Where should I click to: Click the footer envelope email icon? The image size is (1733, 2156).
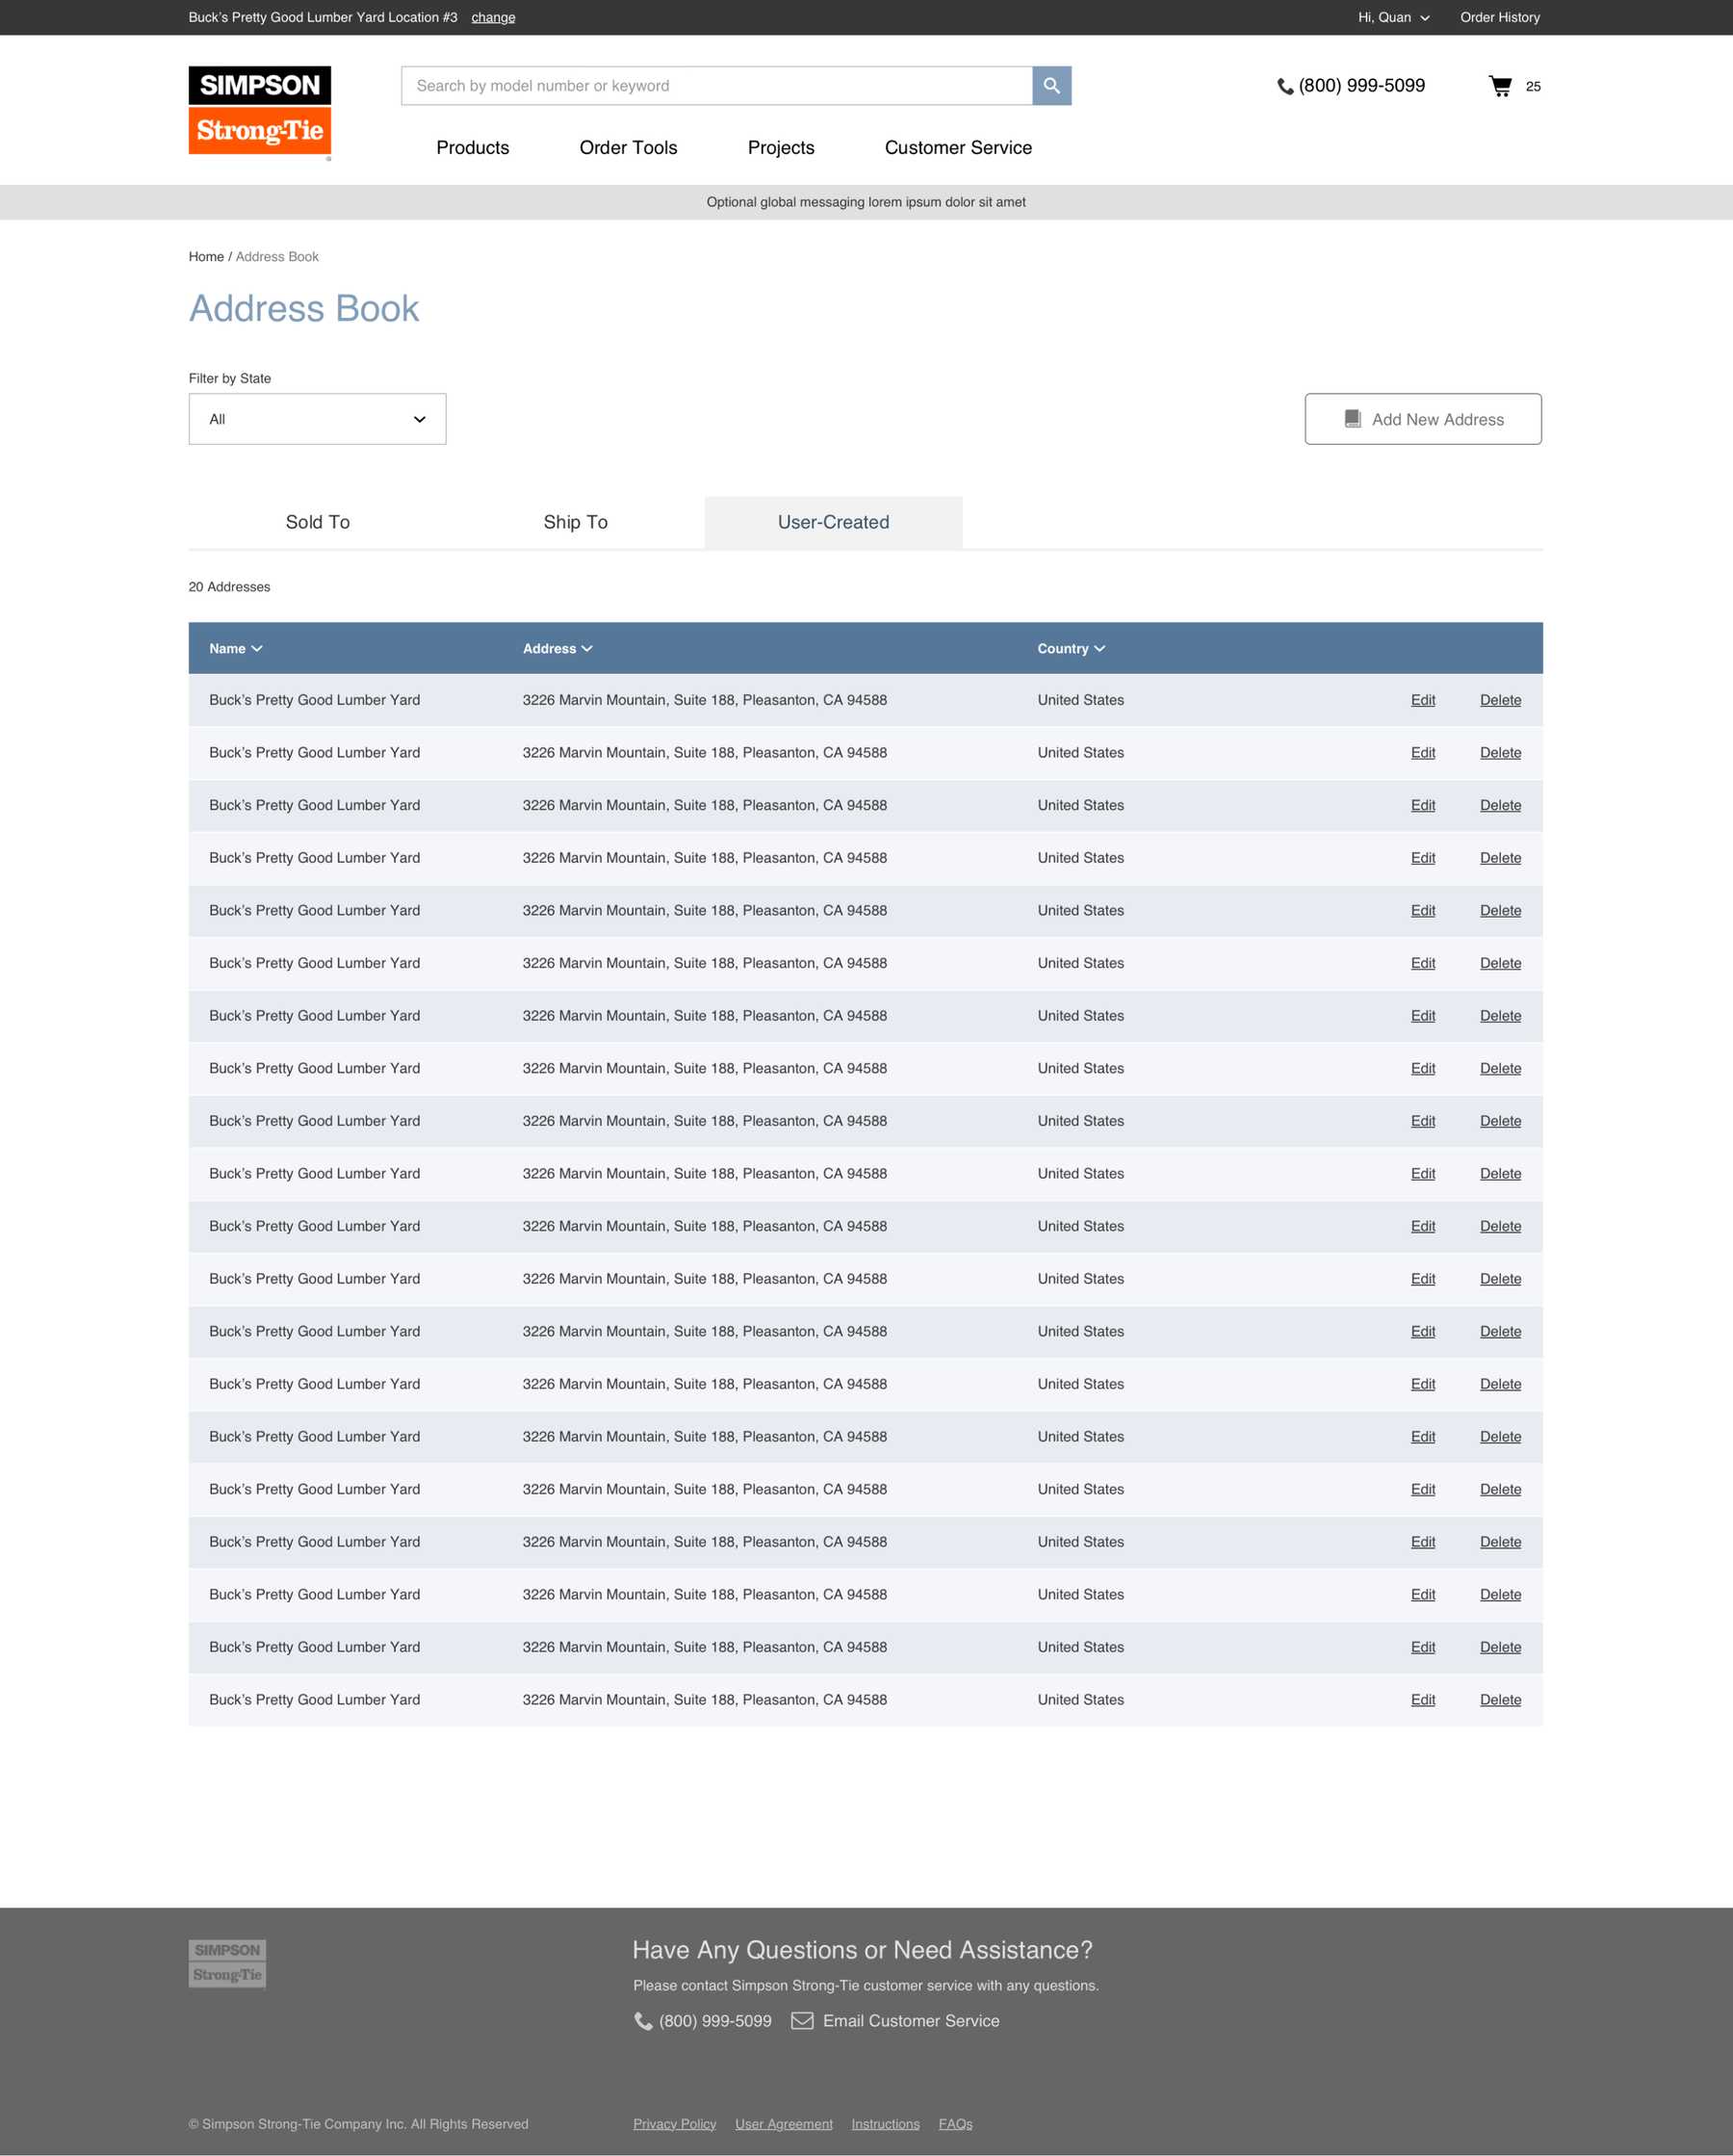coord(802,2021)
